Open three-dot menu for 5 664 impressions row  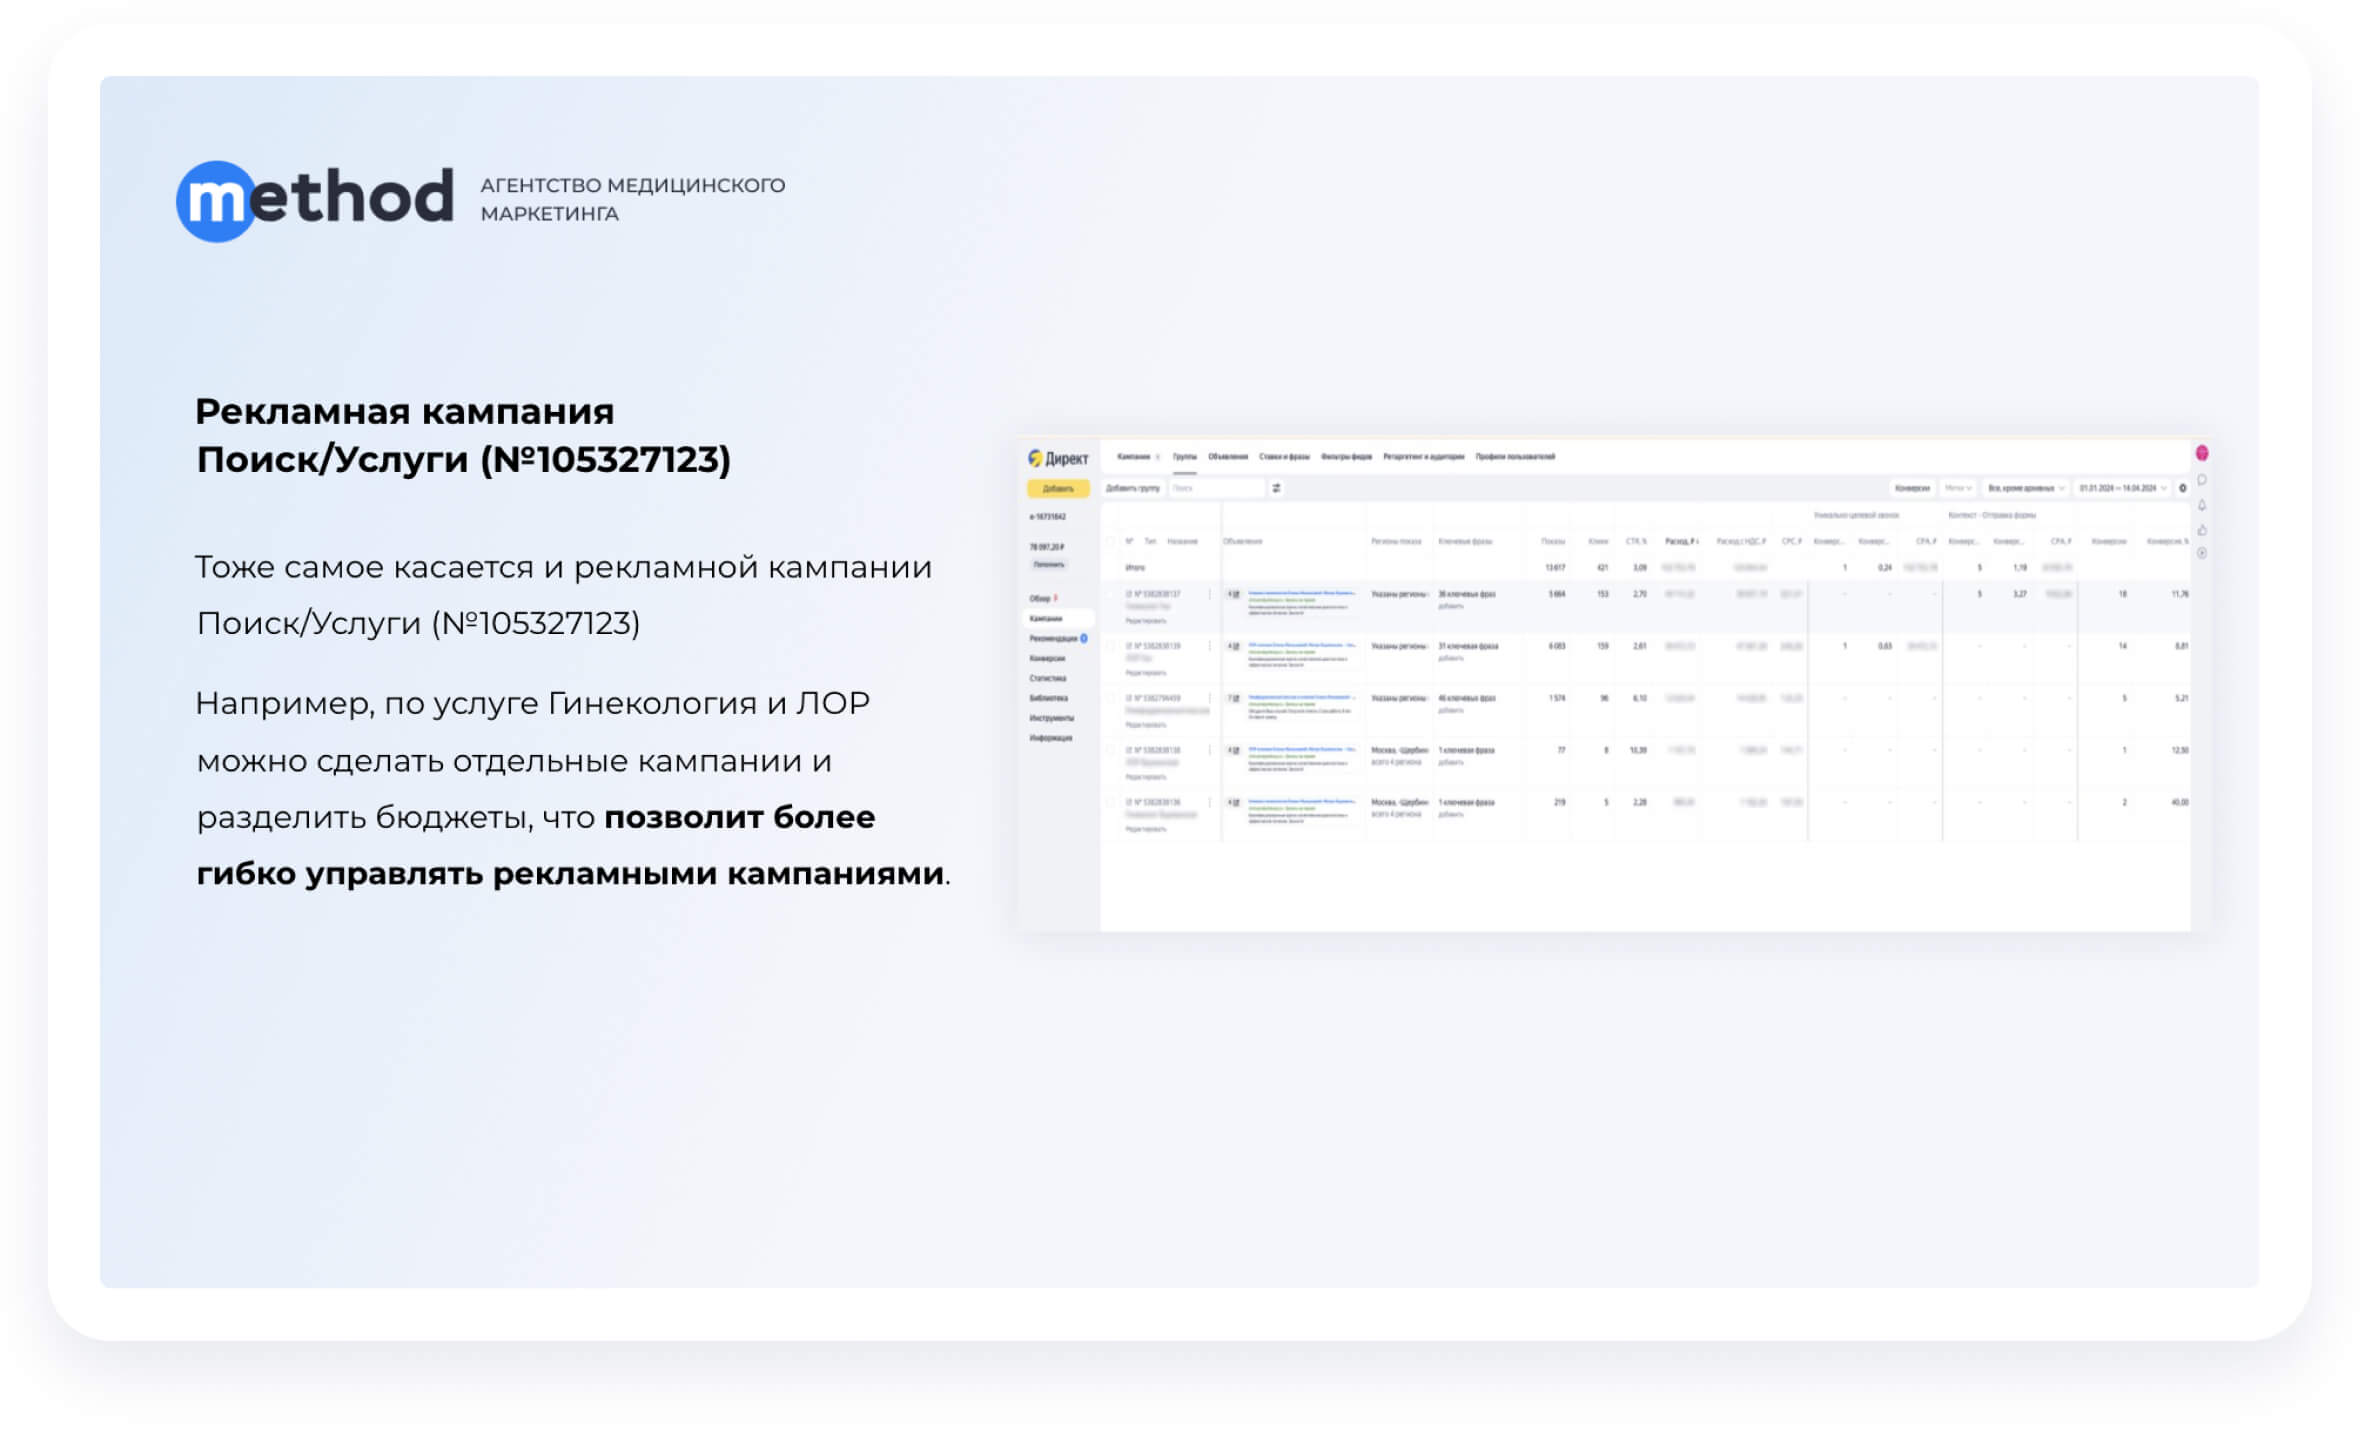[1209, 594]
